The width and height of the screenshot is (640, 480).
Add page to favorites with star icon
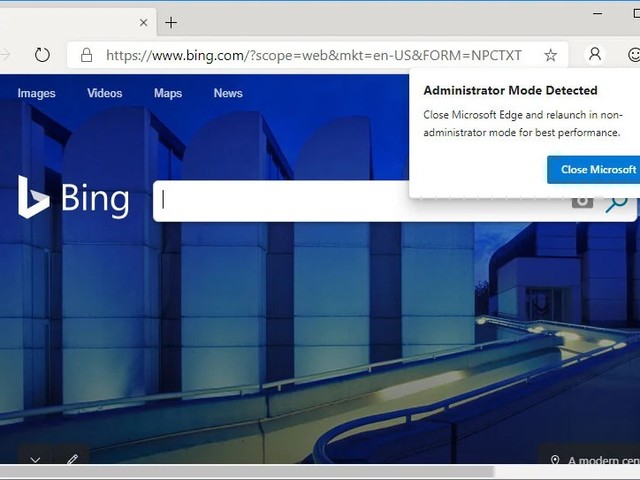[550, 55]
